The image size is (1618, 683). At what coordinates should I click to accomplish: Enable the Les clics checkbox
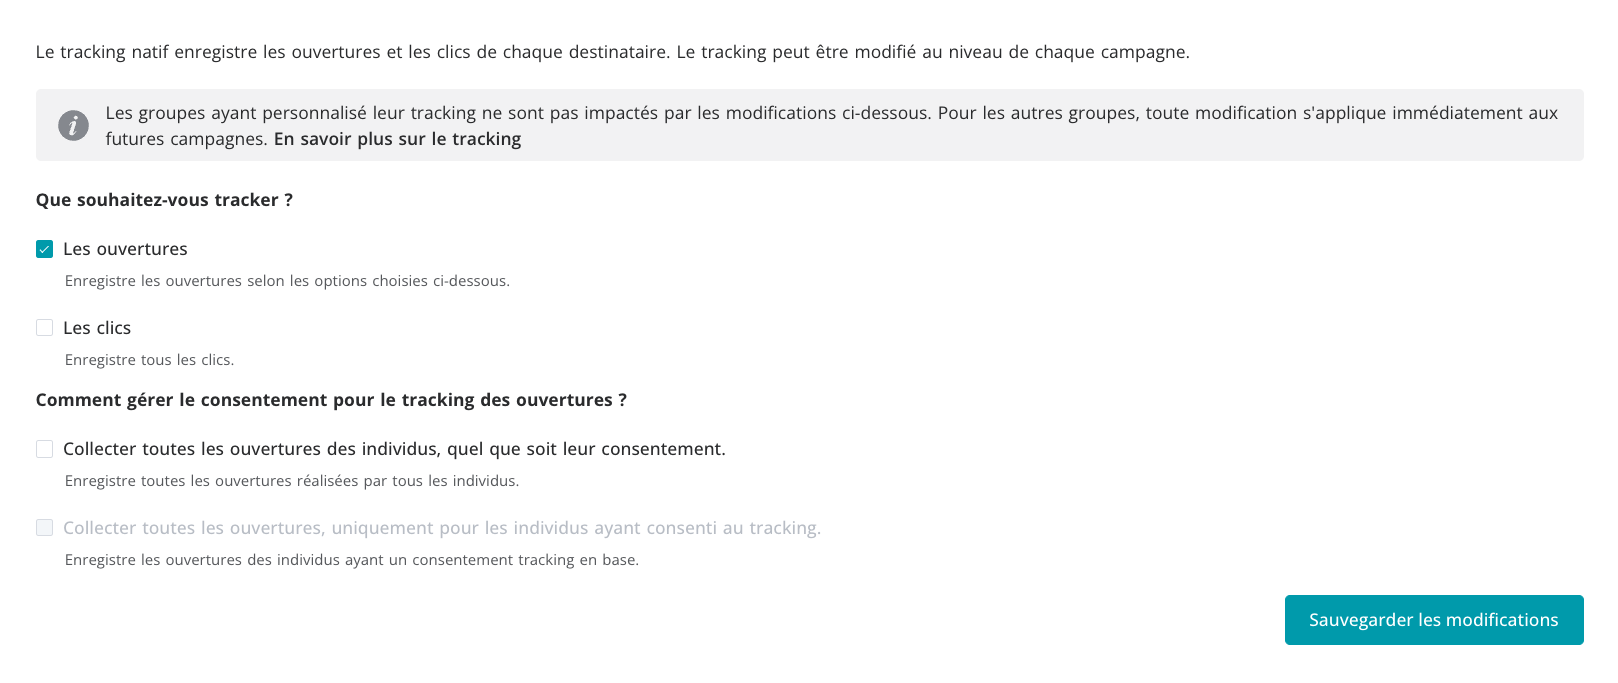click(44, 328)
